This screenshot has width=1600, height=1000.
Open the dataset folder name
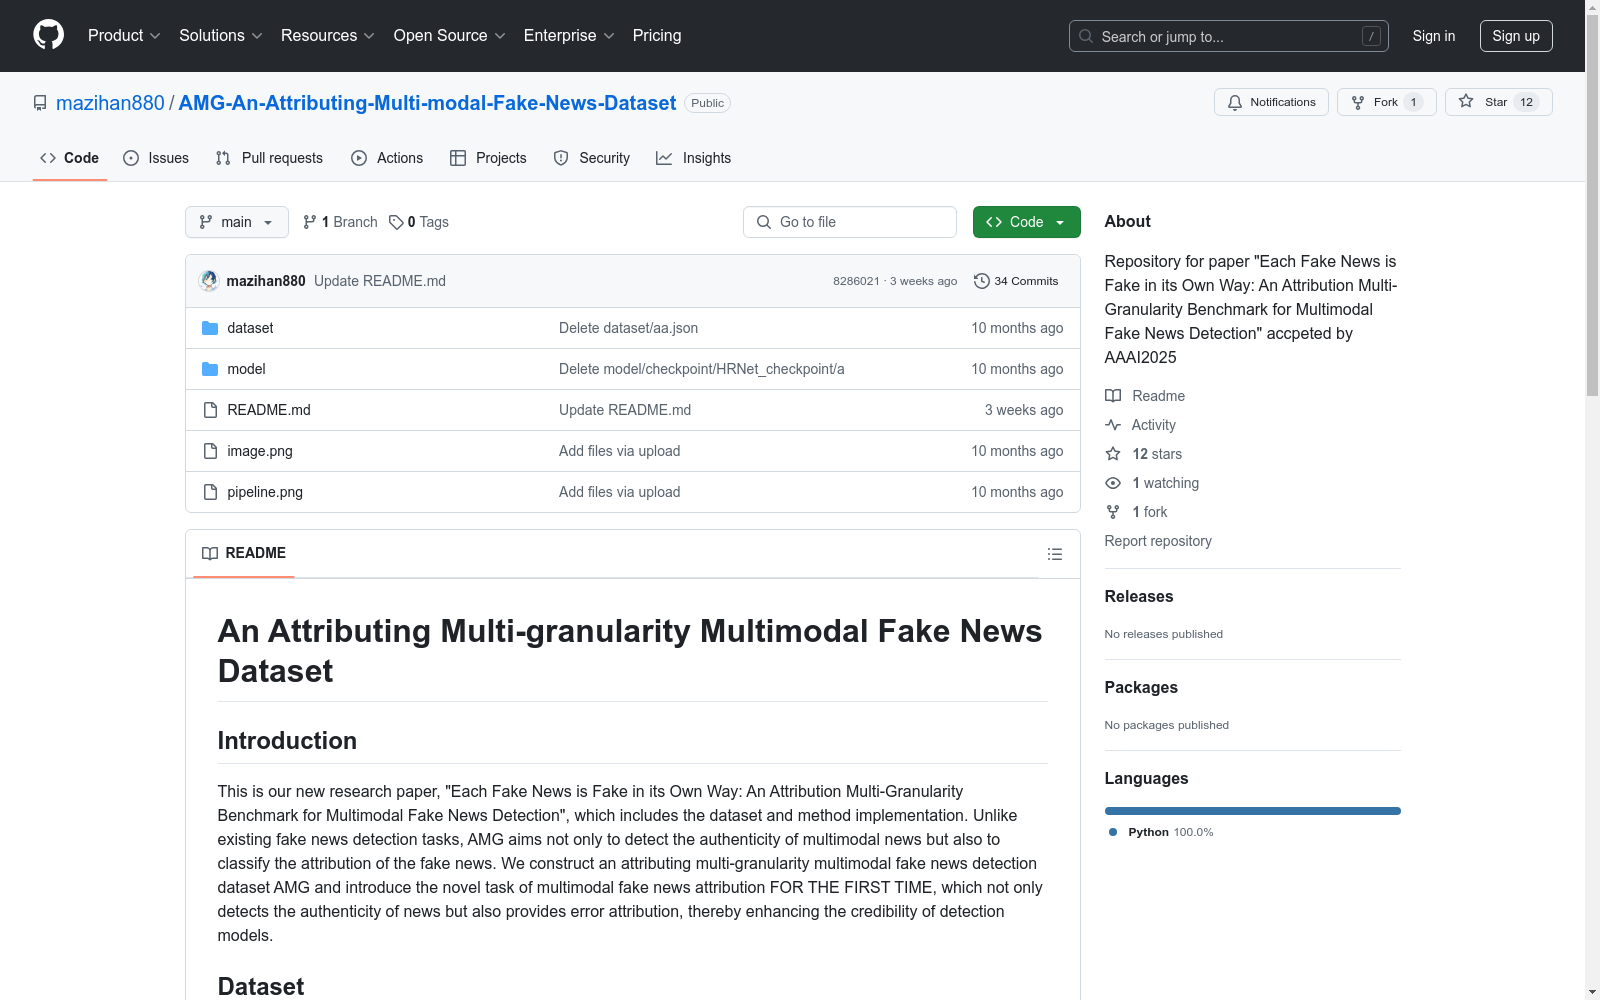[x=250, y=328]
